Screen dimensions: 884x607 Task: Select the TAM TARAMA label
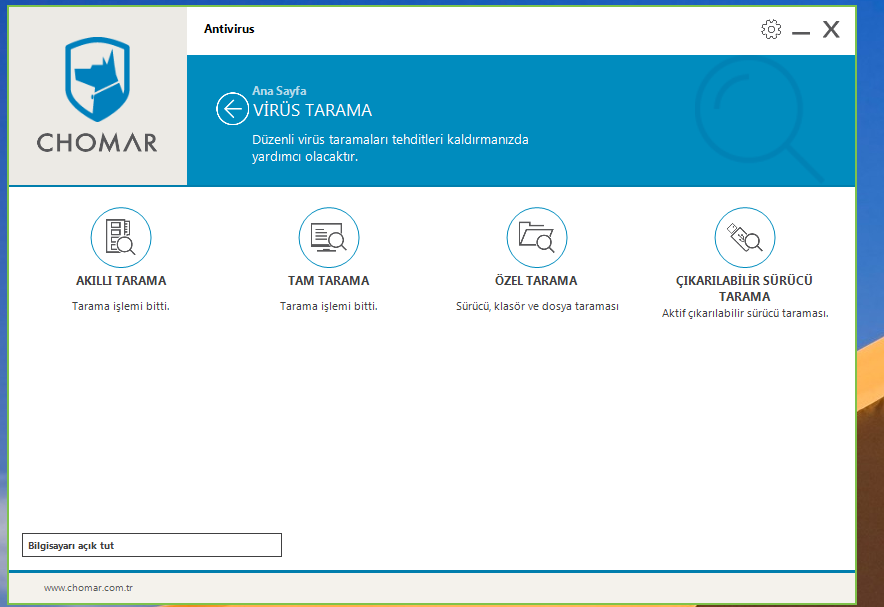click(x=329, y=281)
